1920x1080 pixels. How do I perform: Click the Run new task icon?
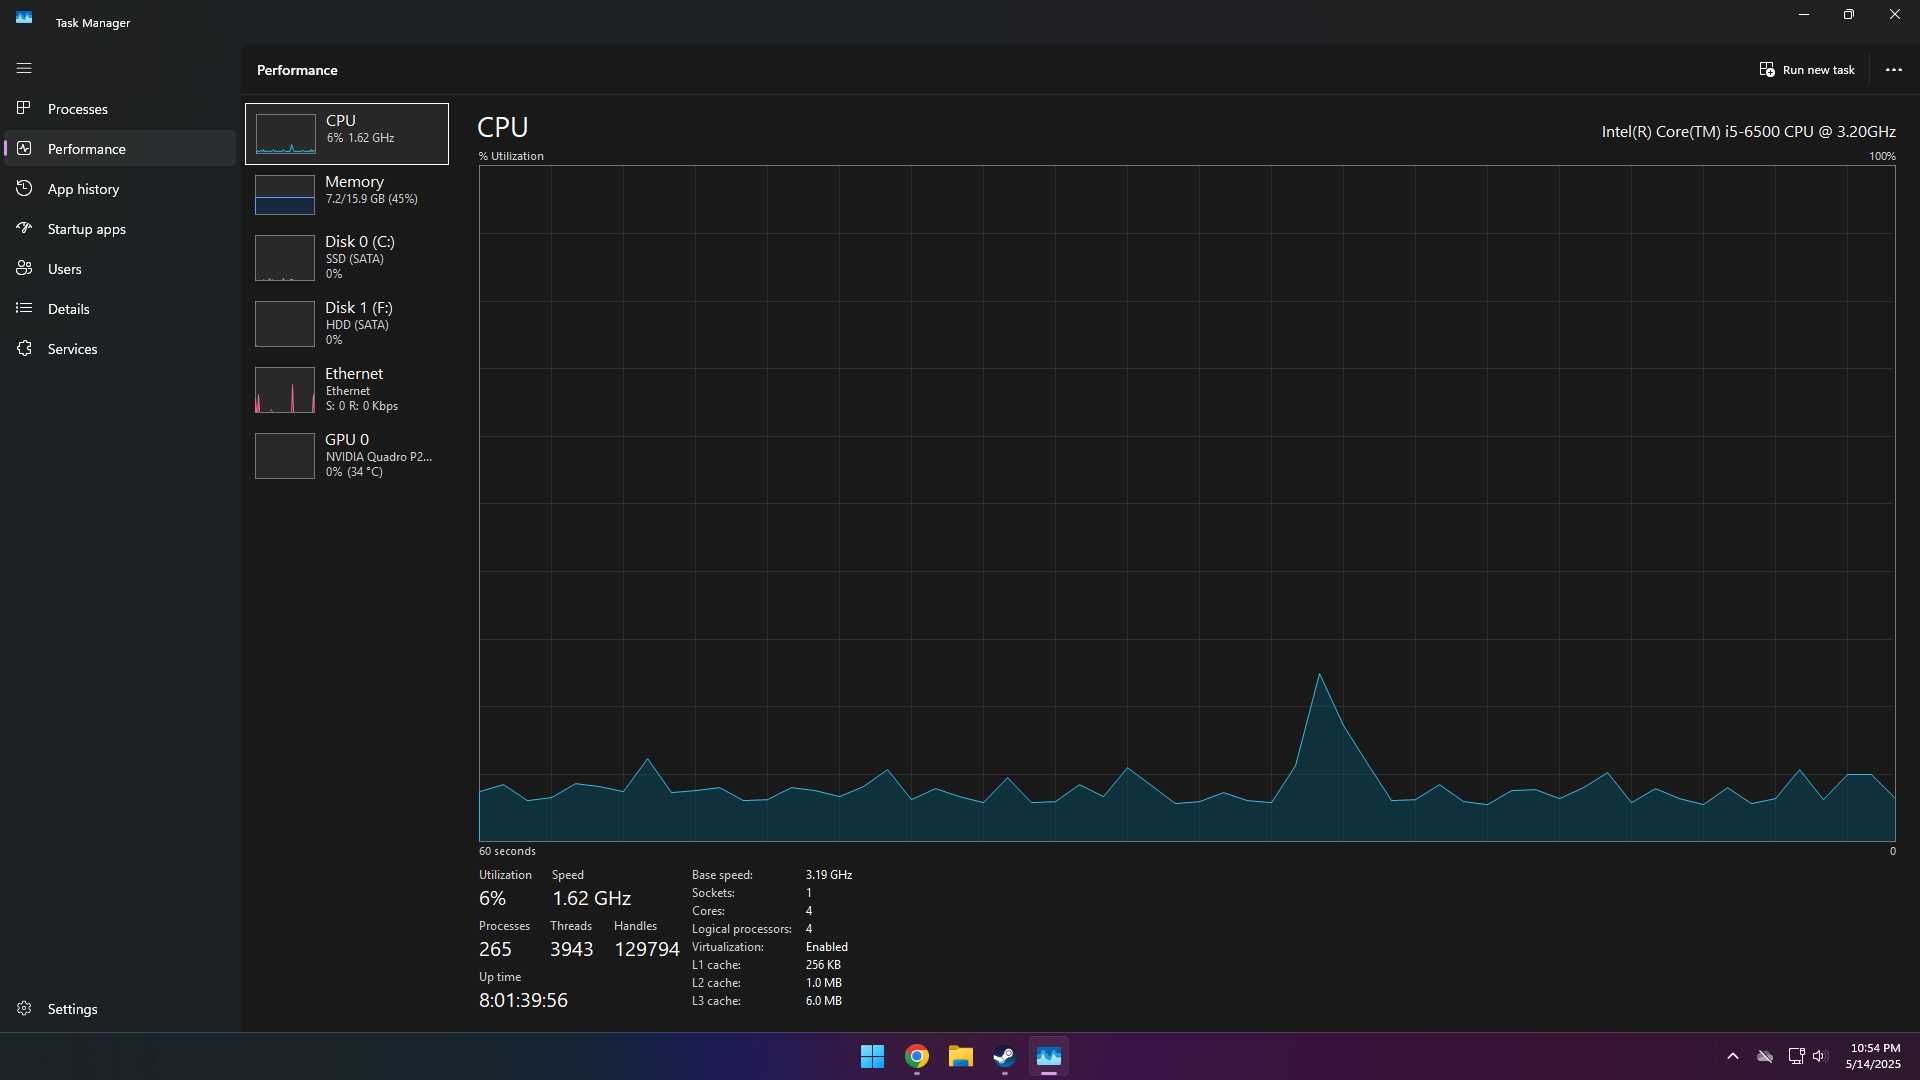point(1767,70)
